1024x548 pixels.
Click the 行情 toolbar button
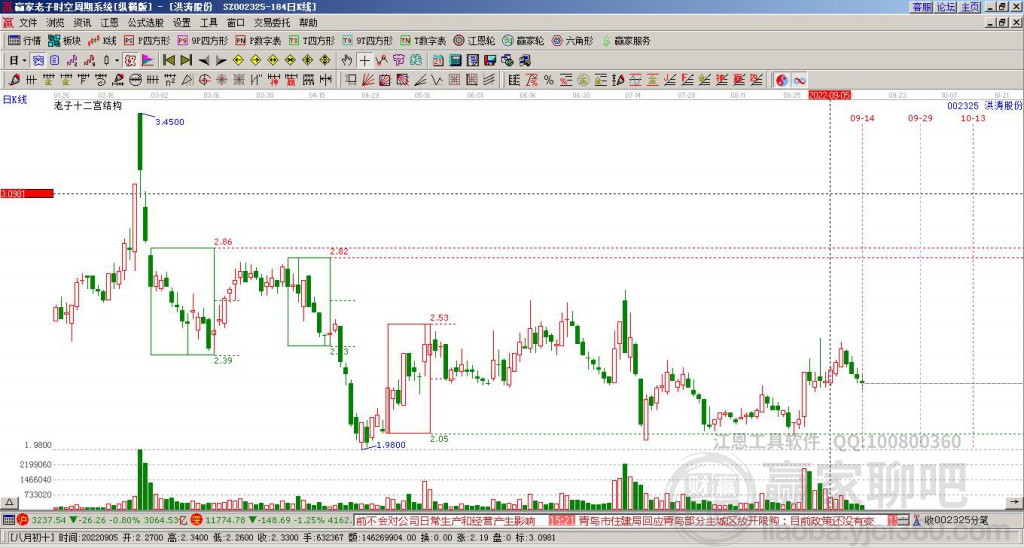25,40
